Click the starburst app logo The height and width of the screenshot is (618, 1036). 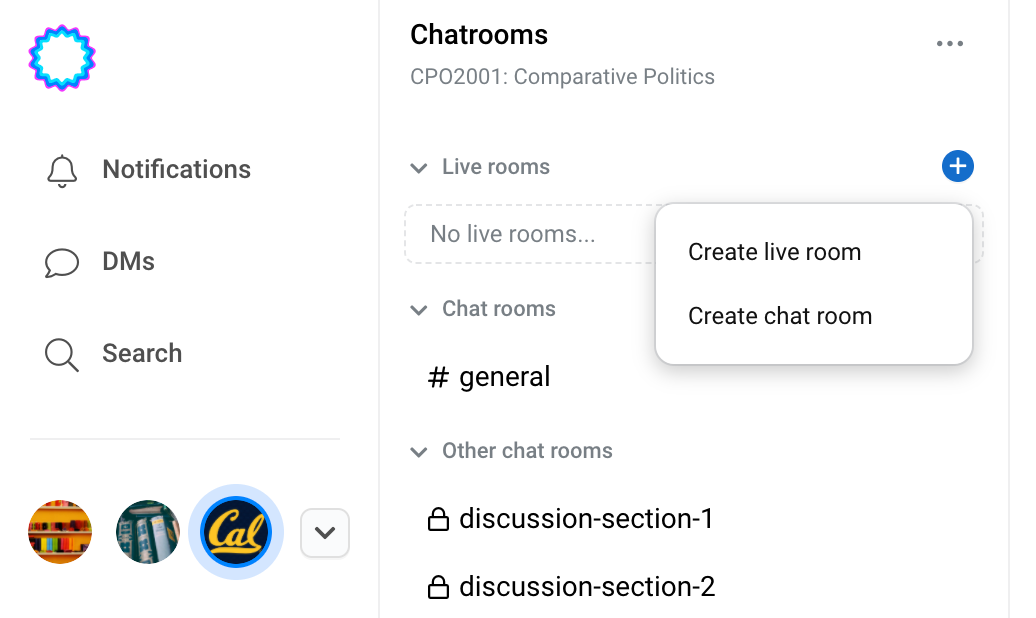pyautogui.click(x=62, y=58)
